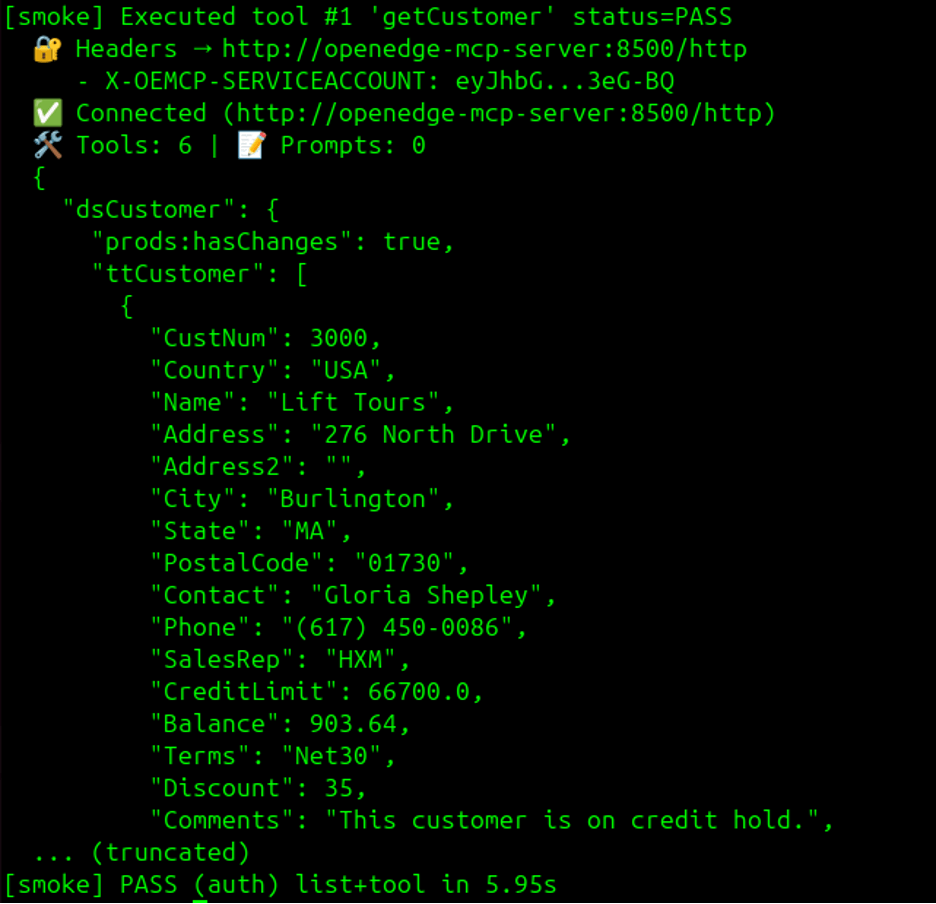Open the openedge-mcp-server URL on the Headers line
This screenshot has height=904, width=936.
click(484, 49)
